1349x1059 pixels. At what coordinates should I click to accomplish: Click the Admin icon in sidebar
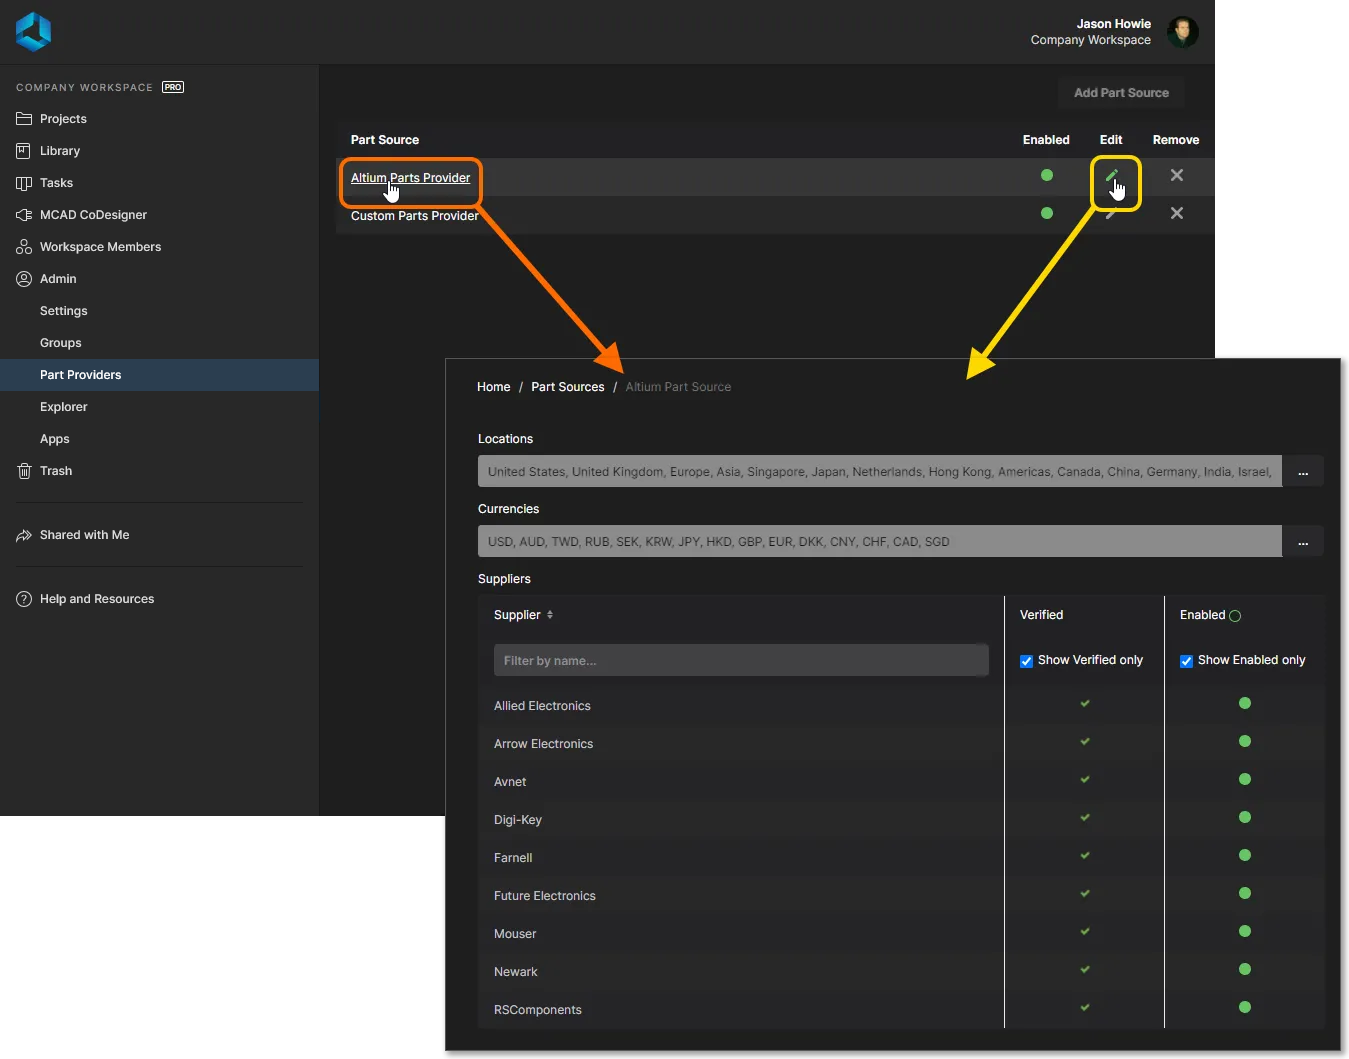24,279
